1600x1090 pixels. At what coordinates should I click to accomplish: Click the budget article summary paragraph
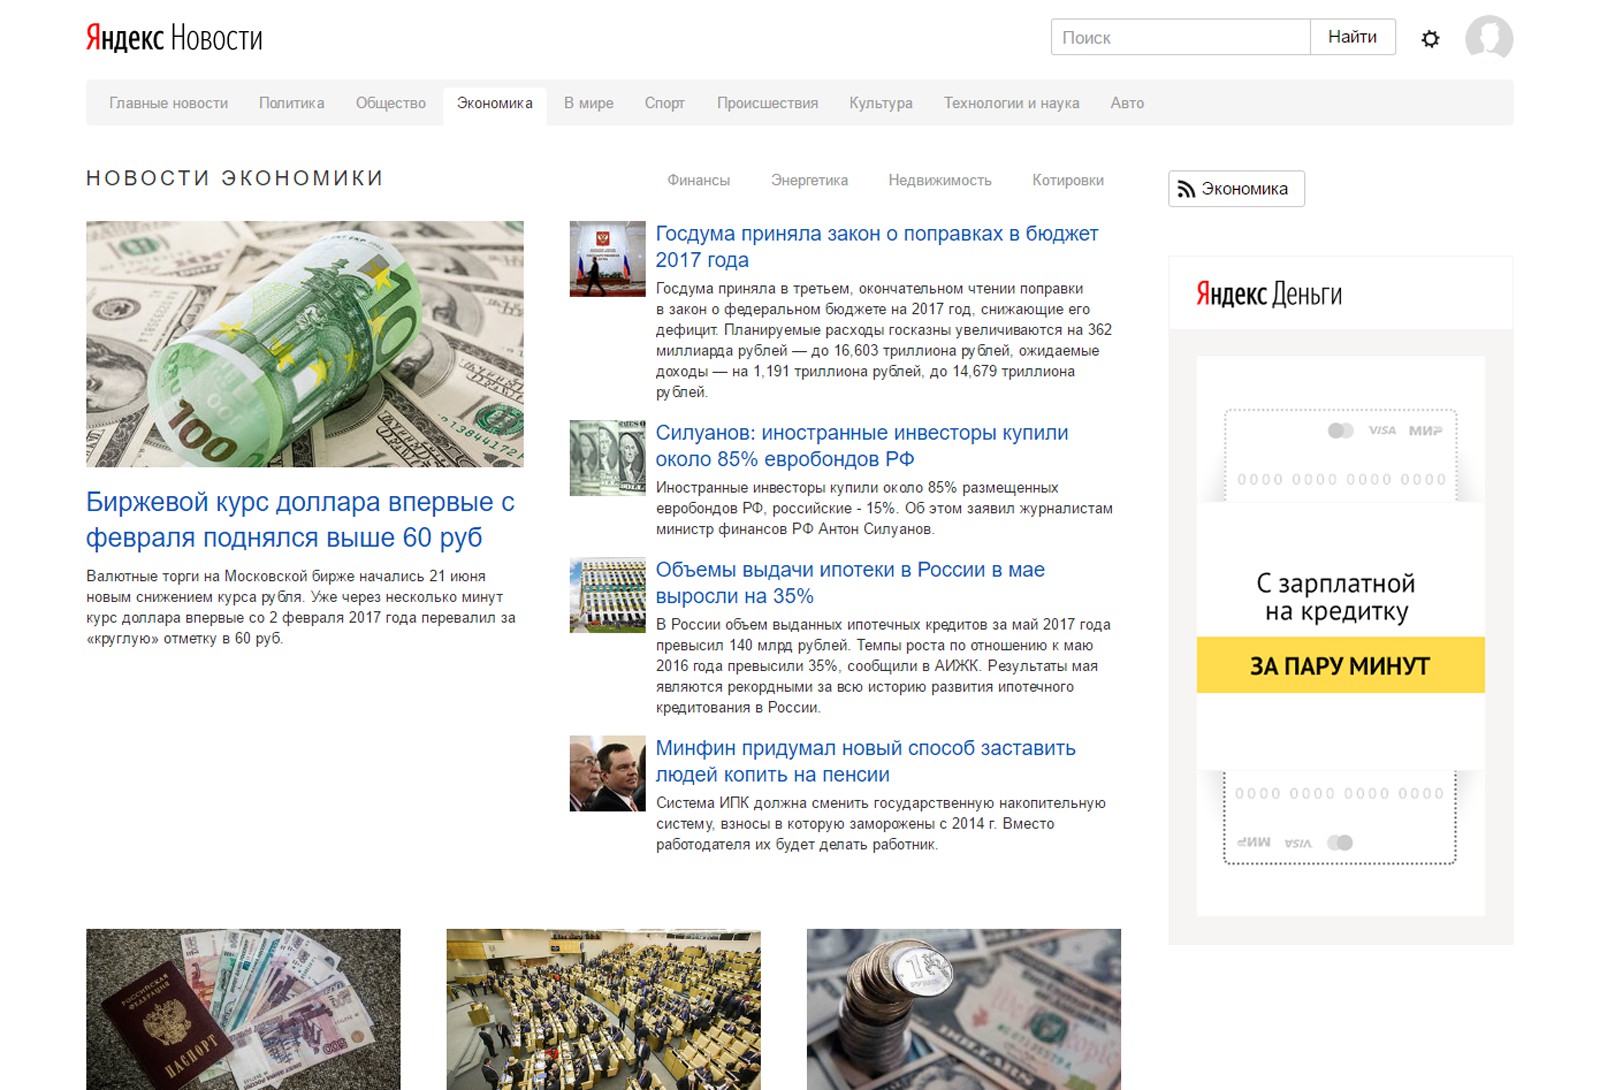884,340
